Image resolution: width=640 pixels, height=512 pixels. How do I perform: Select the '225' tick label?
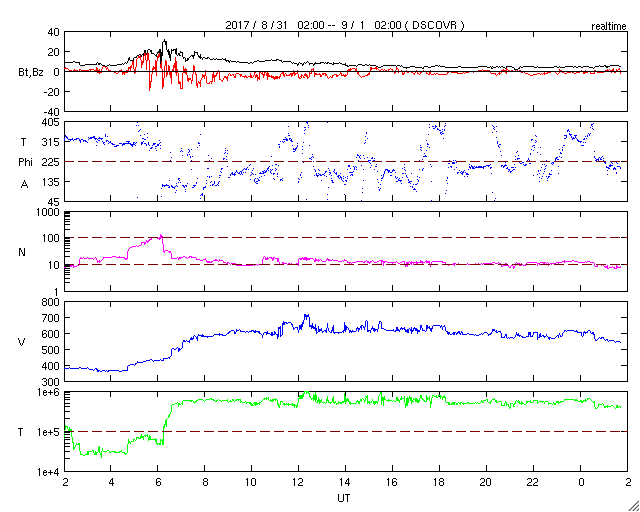tap(52, 162)
